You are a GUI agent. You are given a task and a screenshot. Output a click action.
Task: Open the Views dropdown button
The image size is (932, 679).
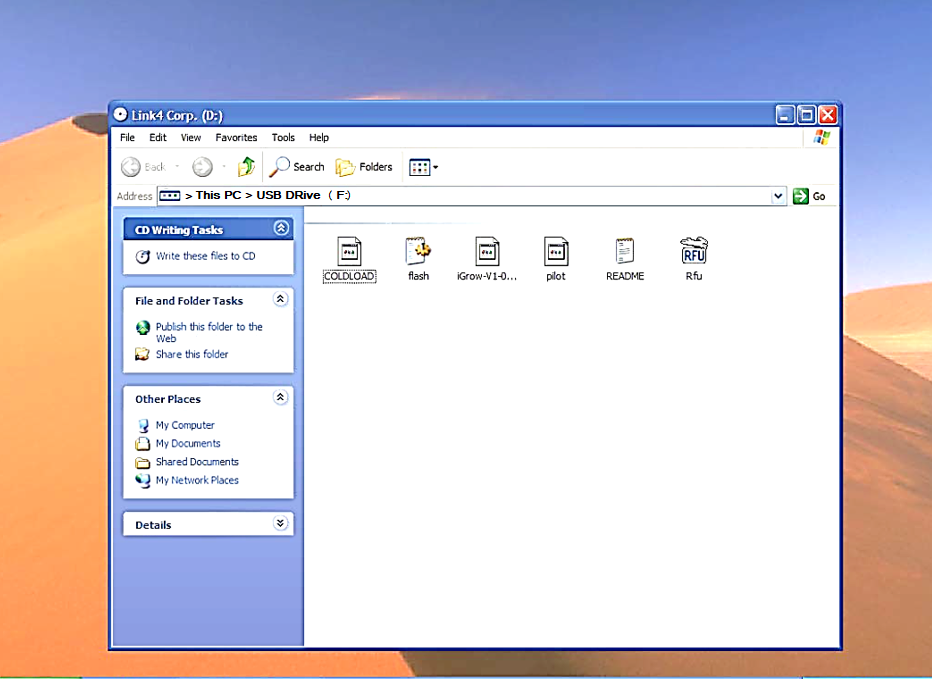click(x=423, y=168)
